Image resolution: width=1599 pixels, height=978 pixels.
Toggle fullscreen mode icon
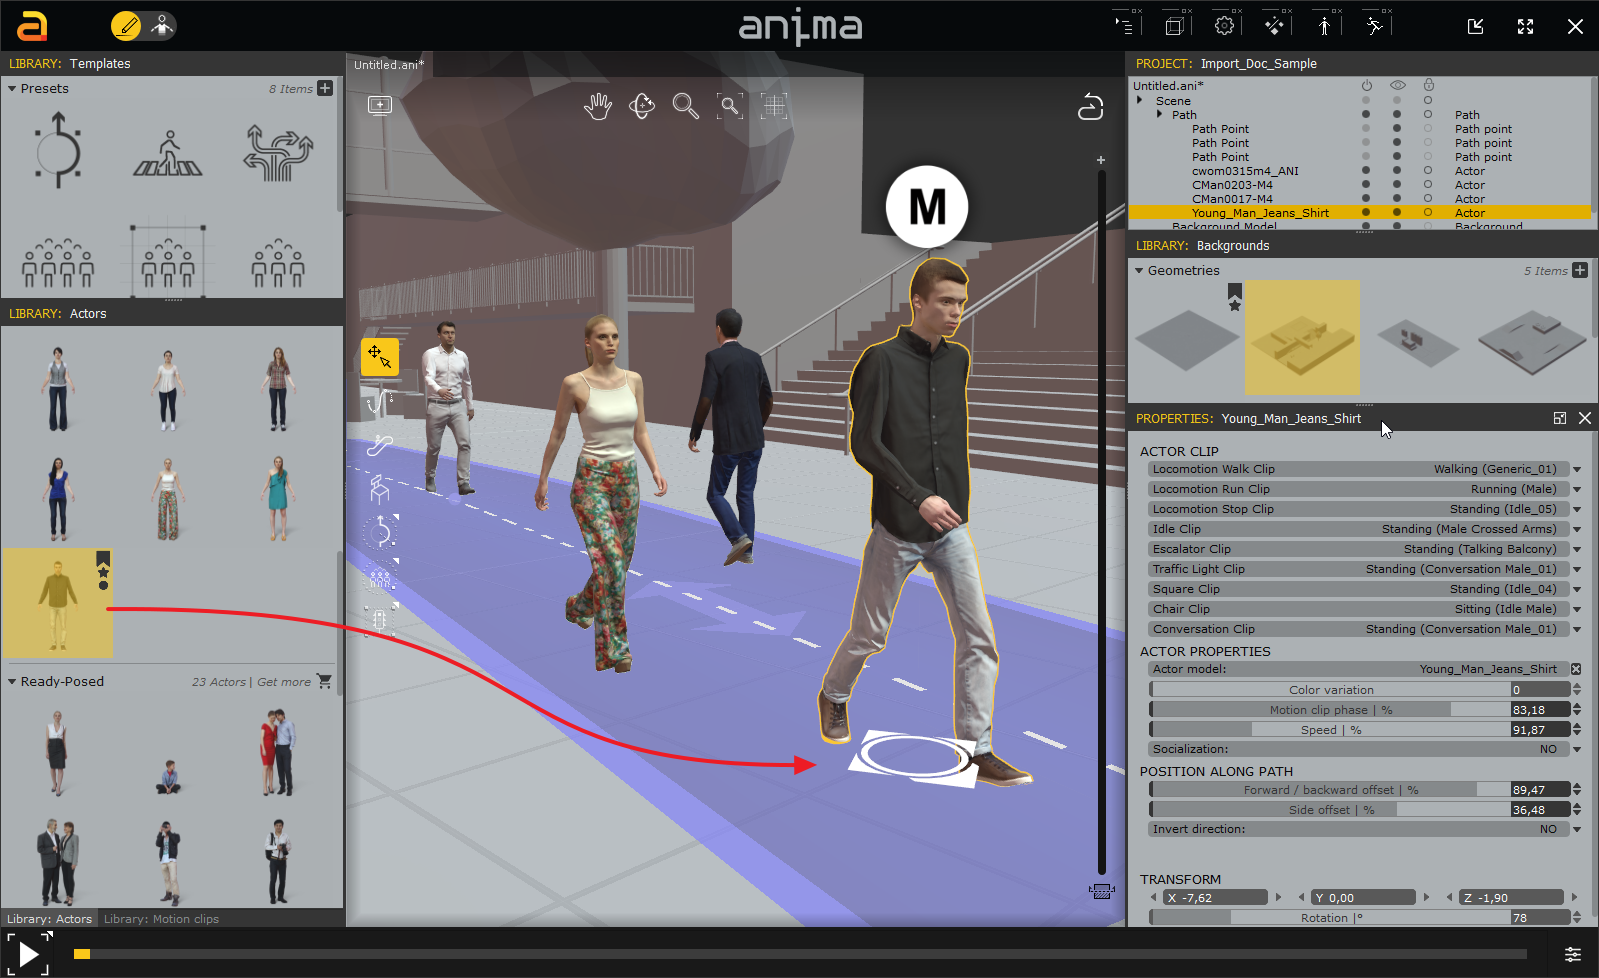[1526, 27]
